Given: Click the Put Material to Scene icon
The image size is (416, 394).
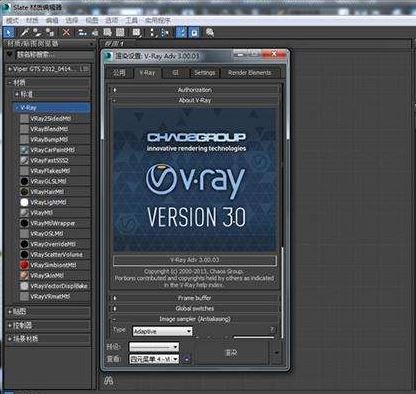Looking at the screenshot, I should coord(37,32).
